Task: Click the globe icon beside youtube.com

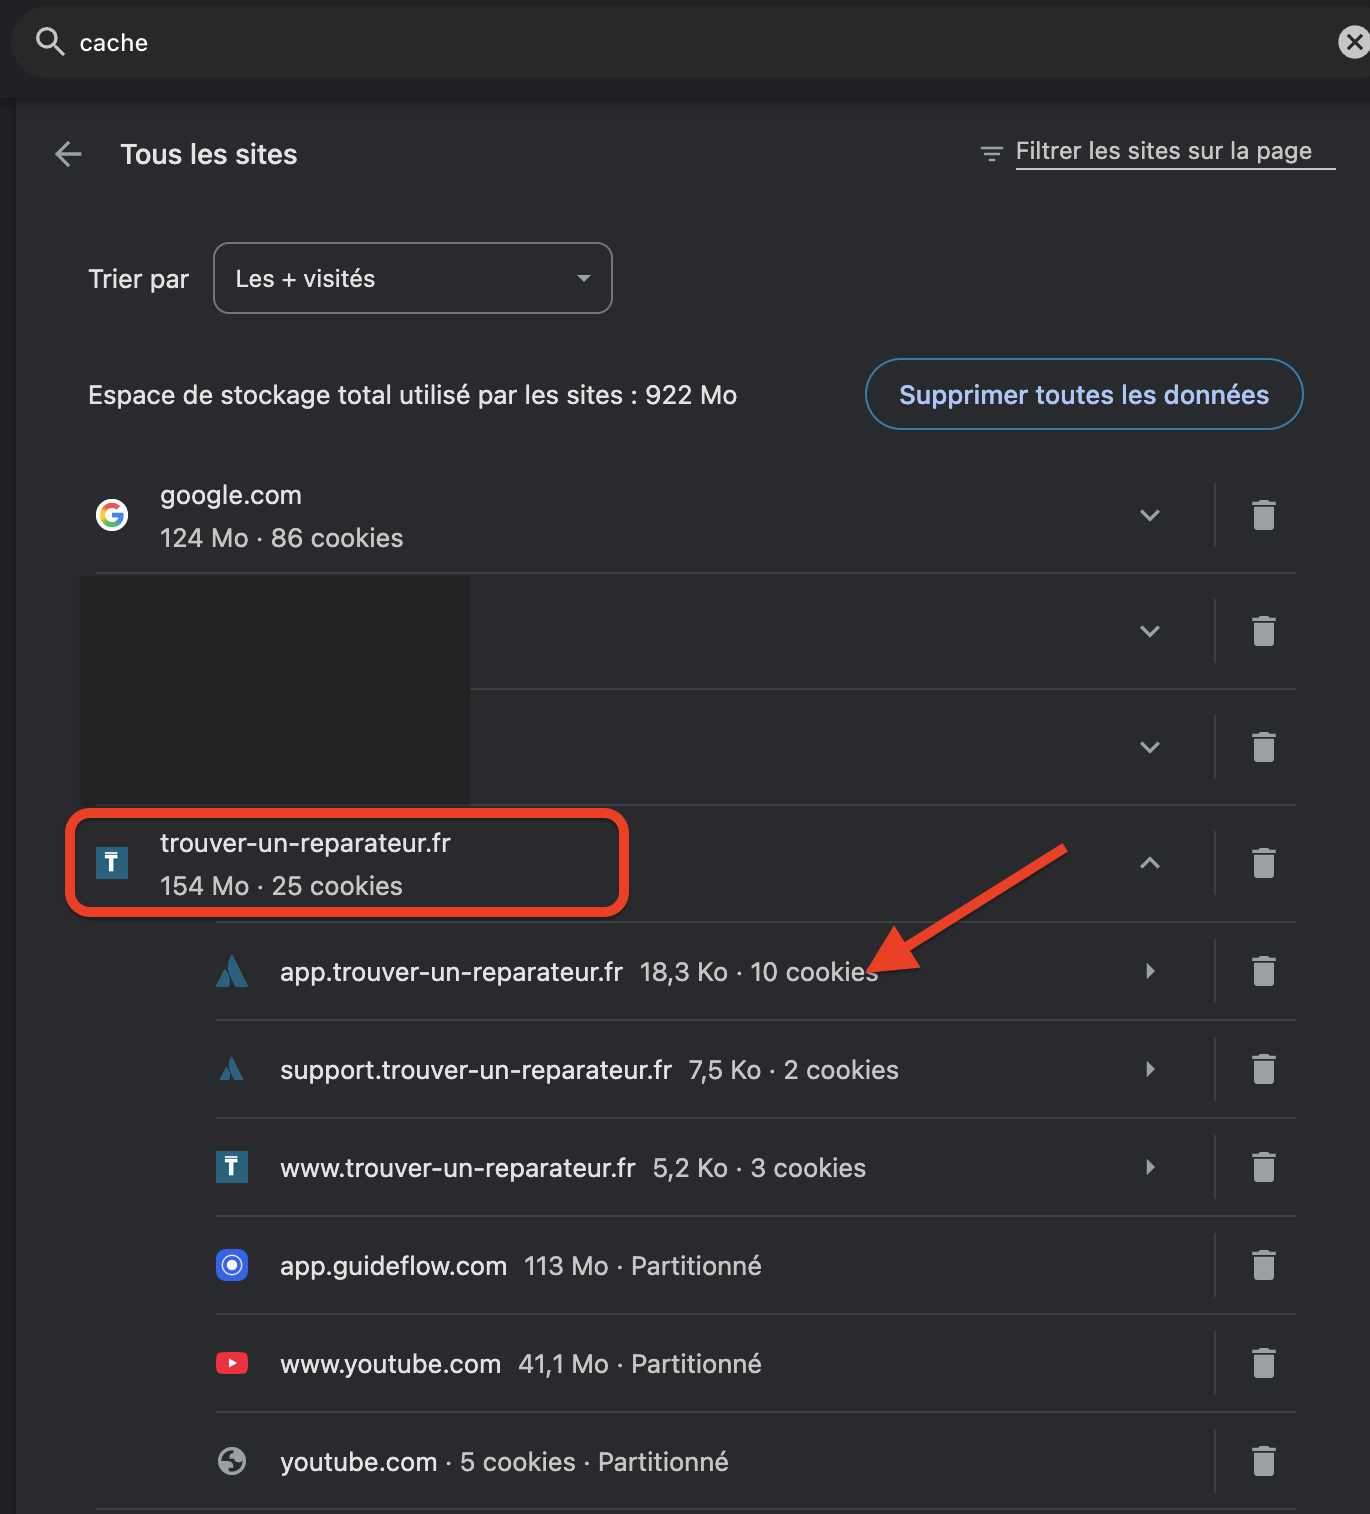Action: (232, 1461)
